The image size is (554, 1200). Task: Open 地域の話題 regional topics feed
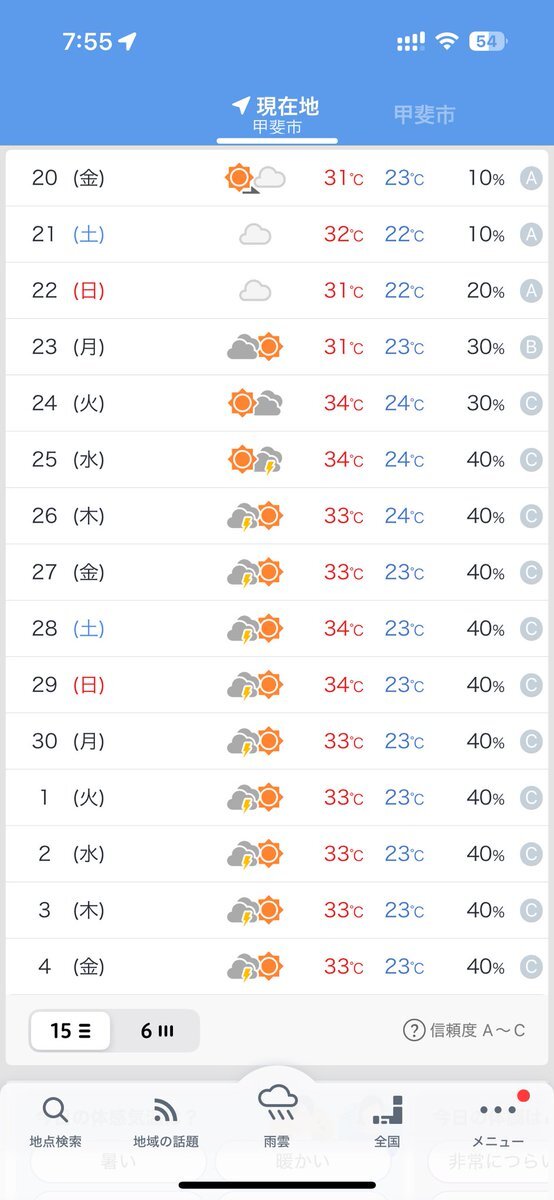tap(166, 1122)
